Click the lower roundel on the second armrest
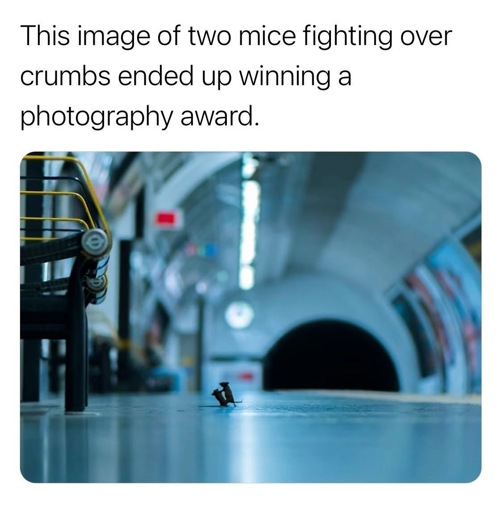This screenshot has width=502, height=512. [x=98, y=284]
